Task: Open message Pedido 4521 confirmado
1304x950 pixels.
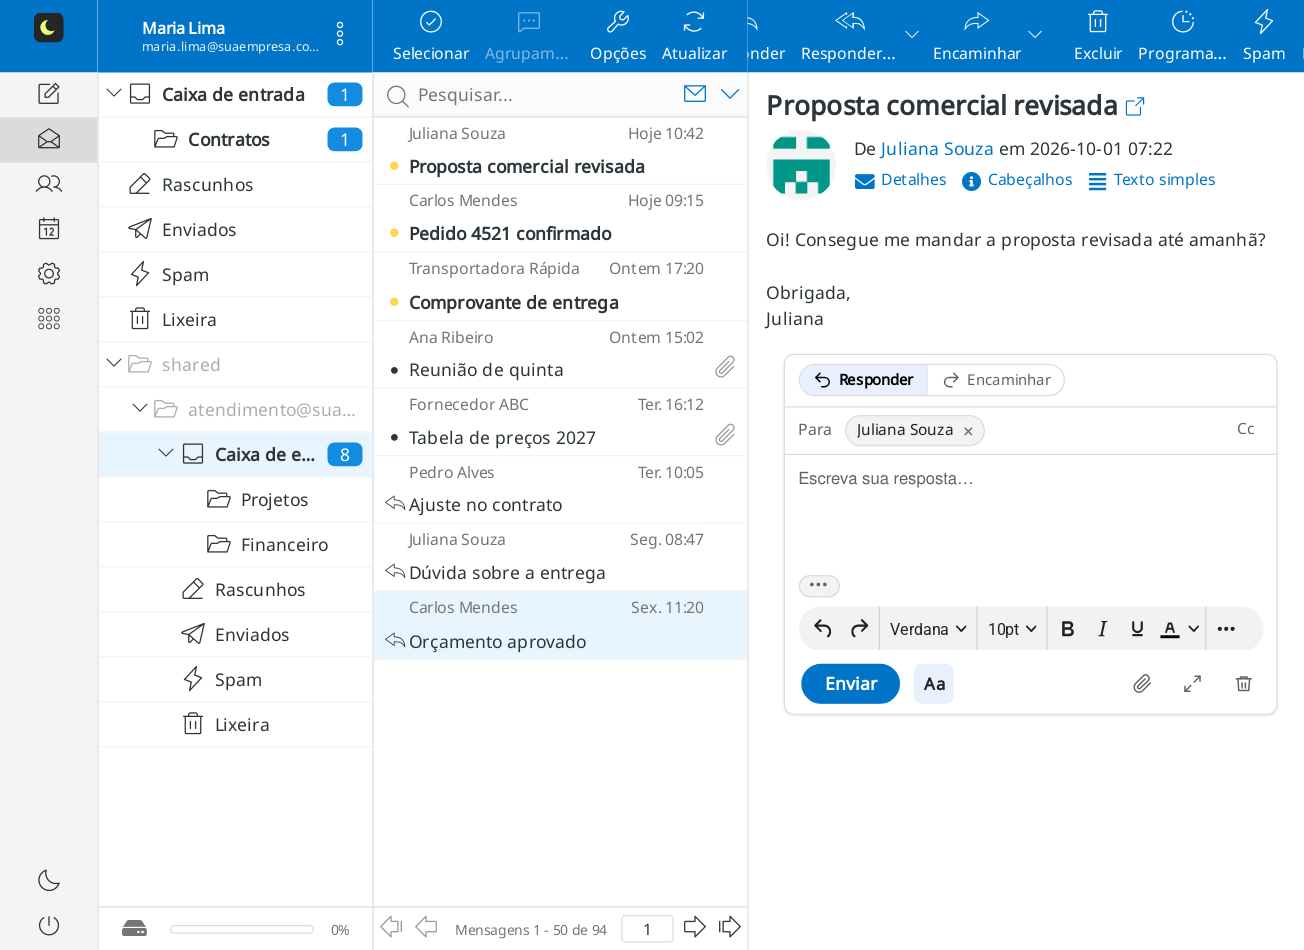Action: pos(560,219)
